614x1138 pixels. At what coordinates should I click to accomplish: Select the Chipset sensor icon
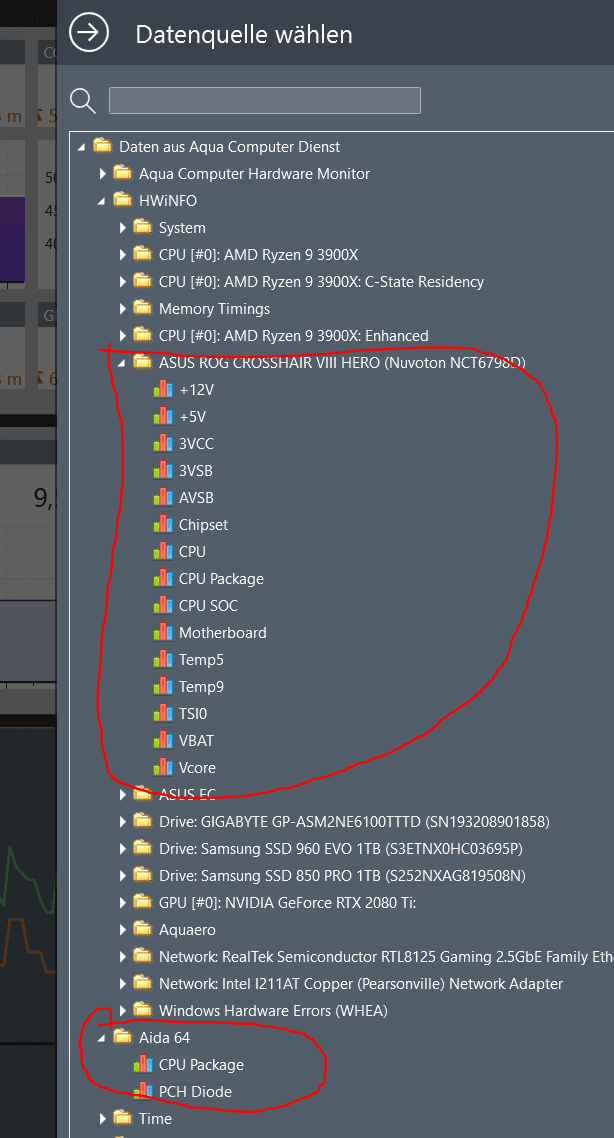pos(163,525)
